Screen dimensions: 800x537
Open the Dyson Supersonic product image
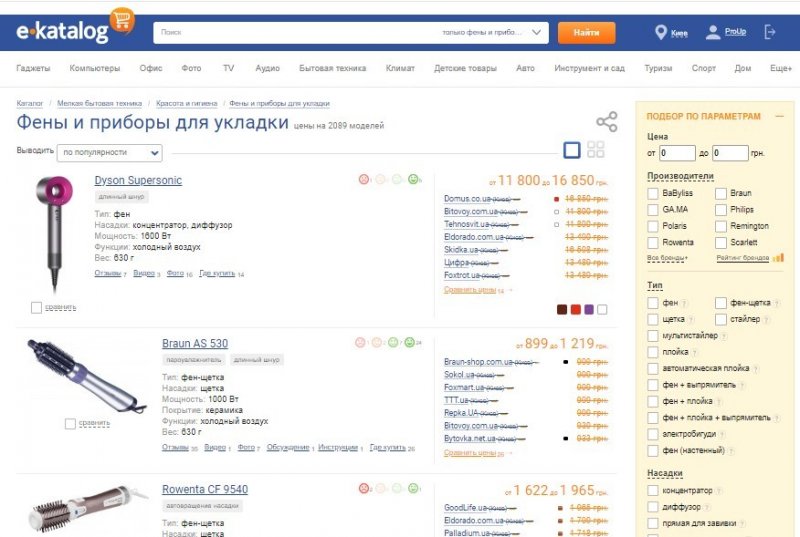[54, 234]
